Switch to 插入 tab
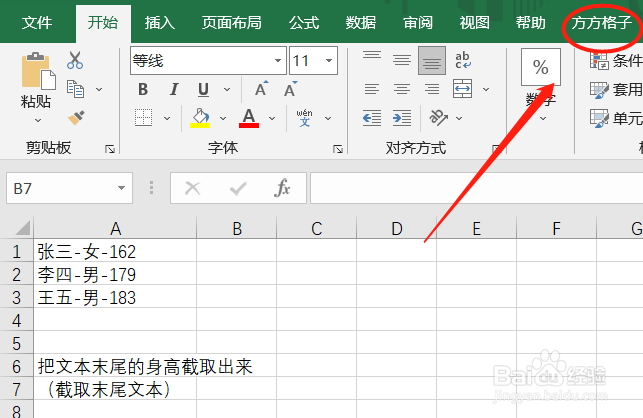This screenshot has height=418, width=643. click(x=160, y=23)
